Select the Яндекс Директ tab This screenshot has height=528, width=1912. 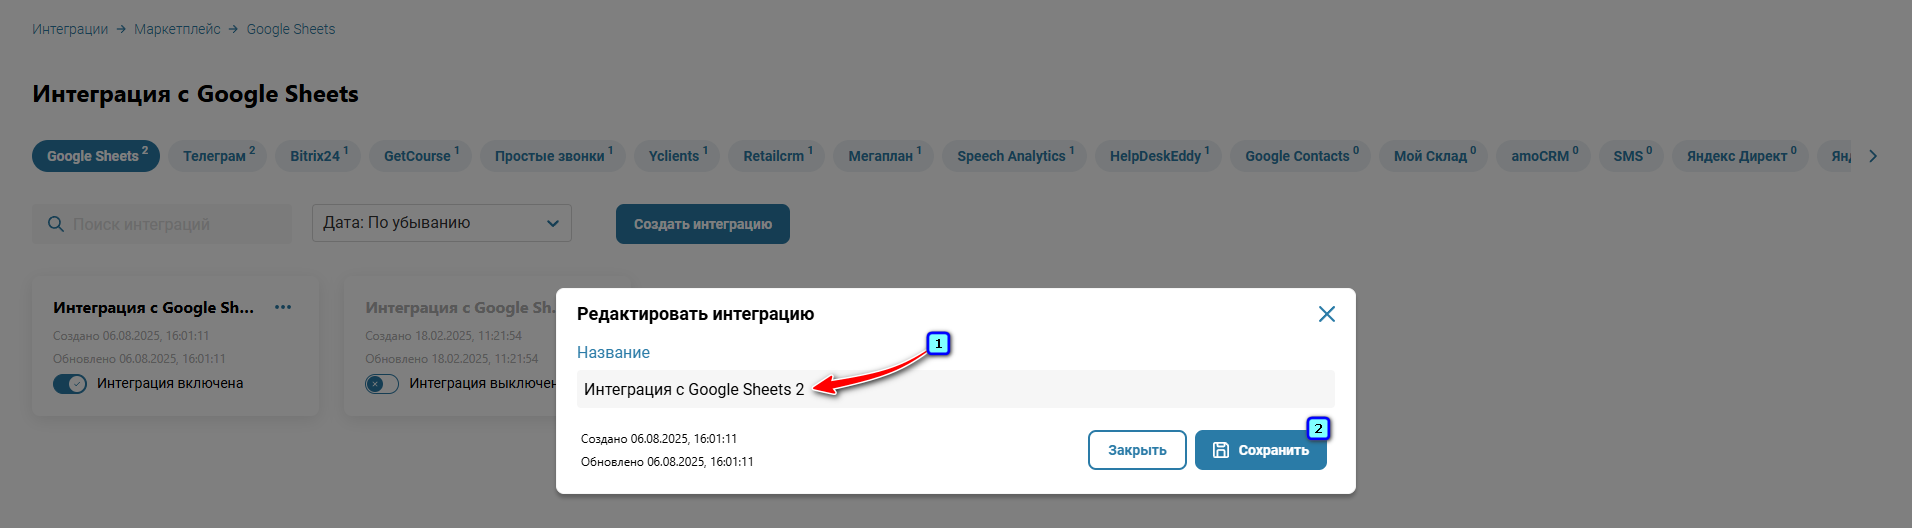click(x=1741, y=156)
